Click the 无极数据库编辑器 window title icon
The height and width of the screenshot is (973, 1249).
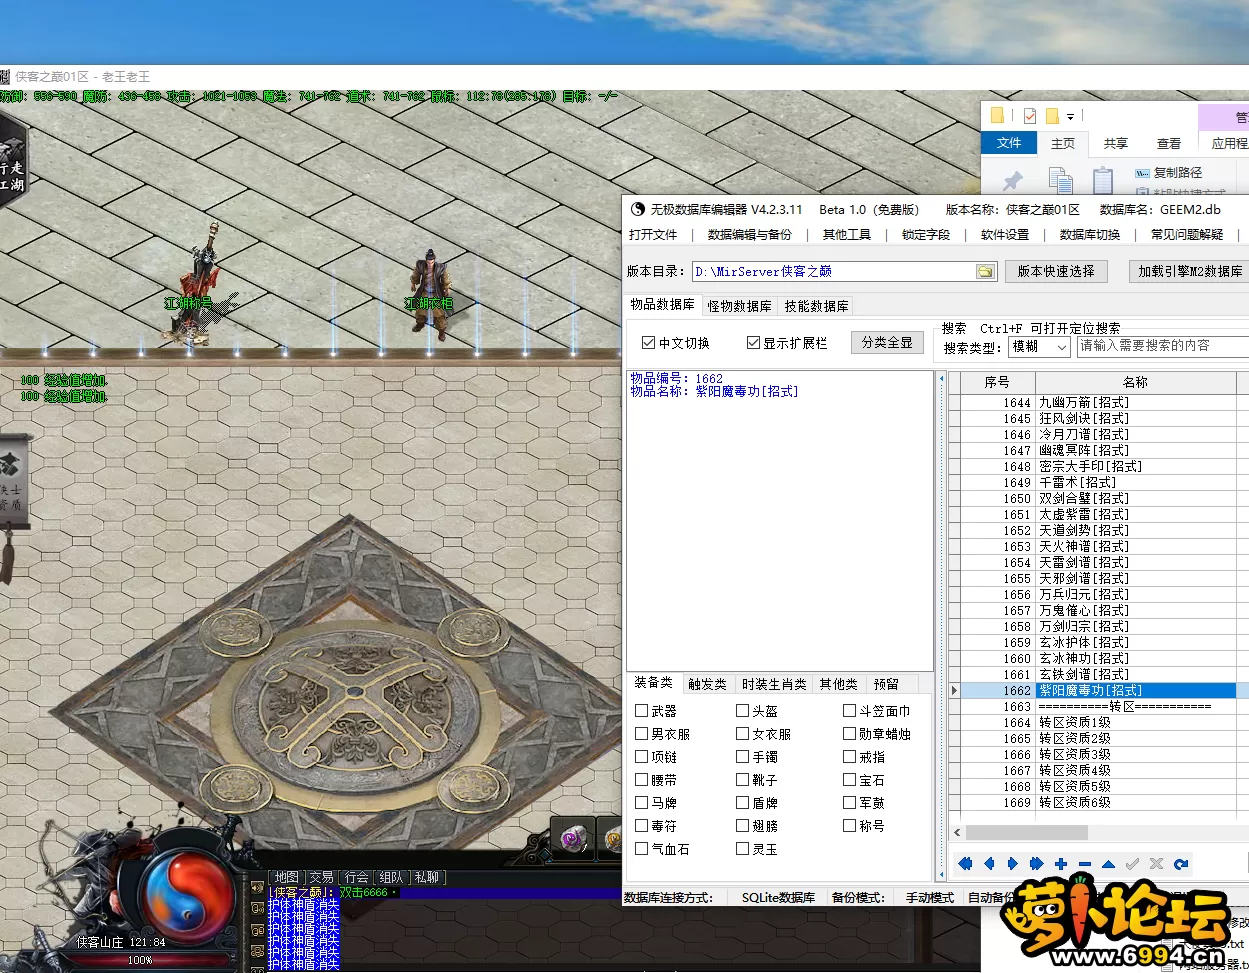point(637,209)
